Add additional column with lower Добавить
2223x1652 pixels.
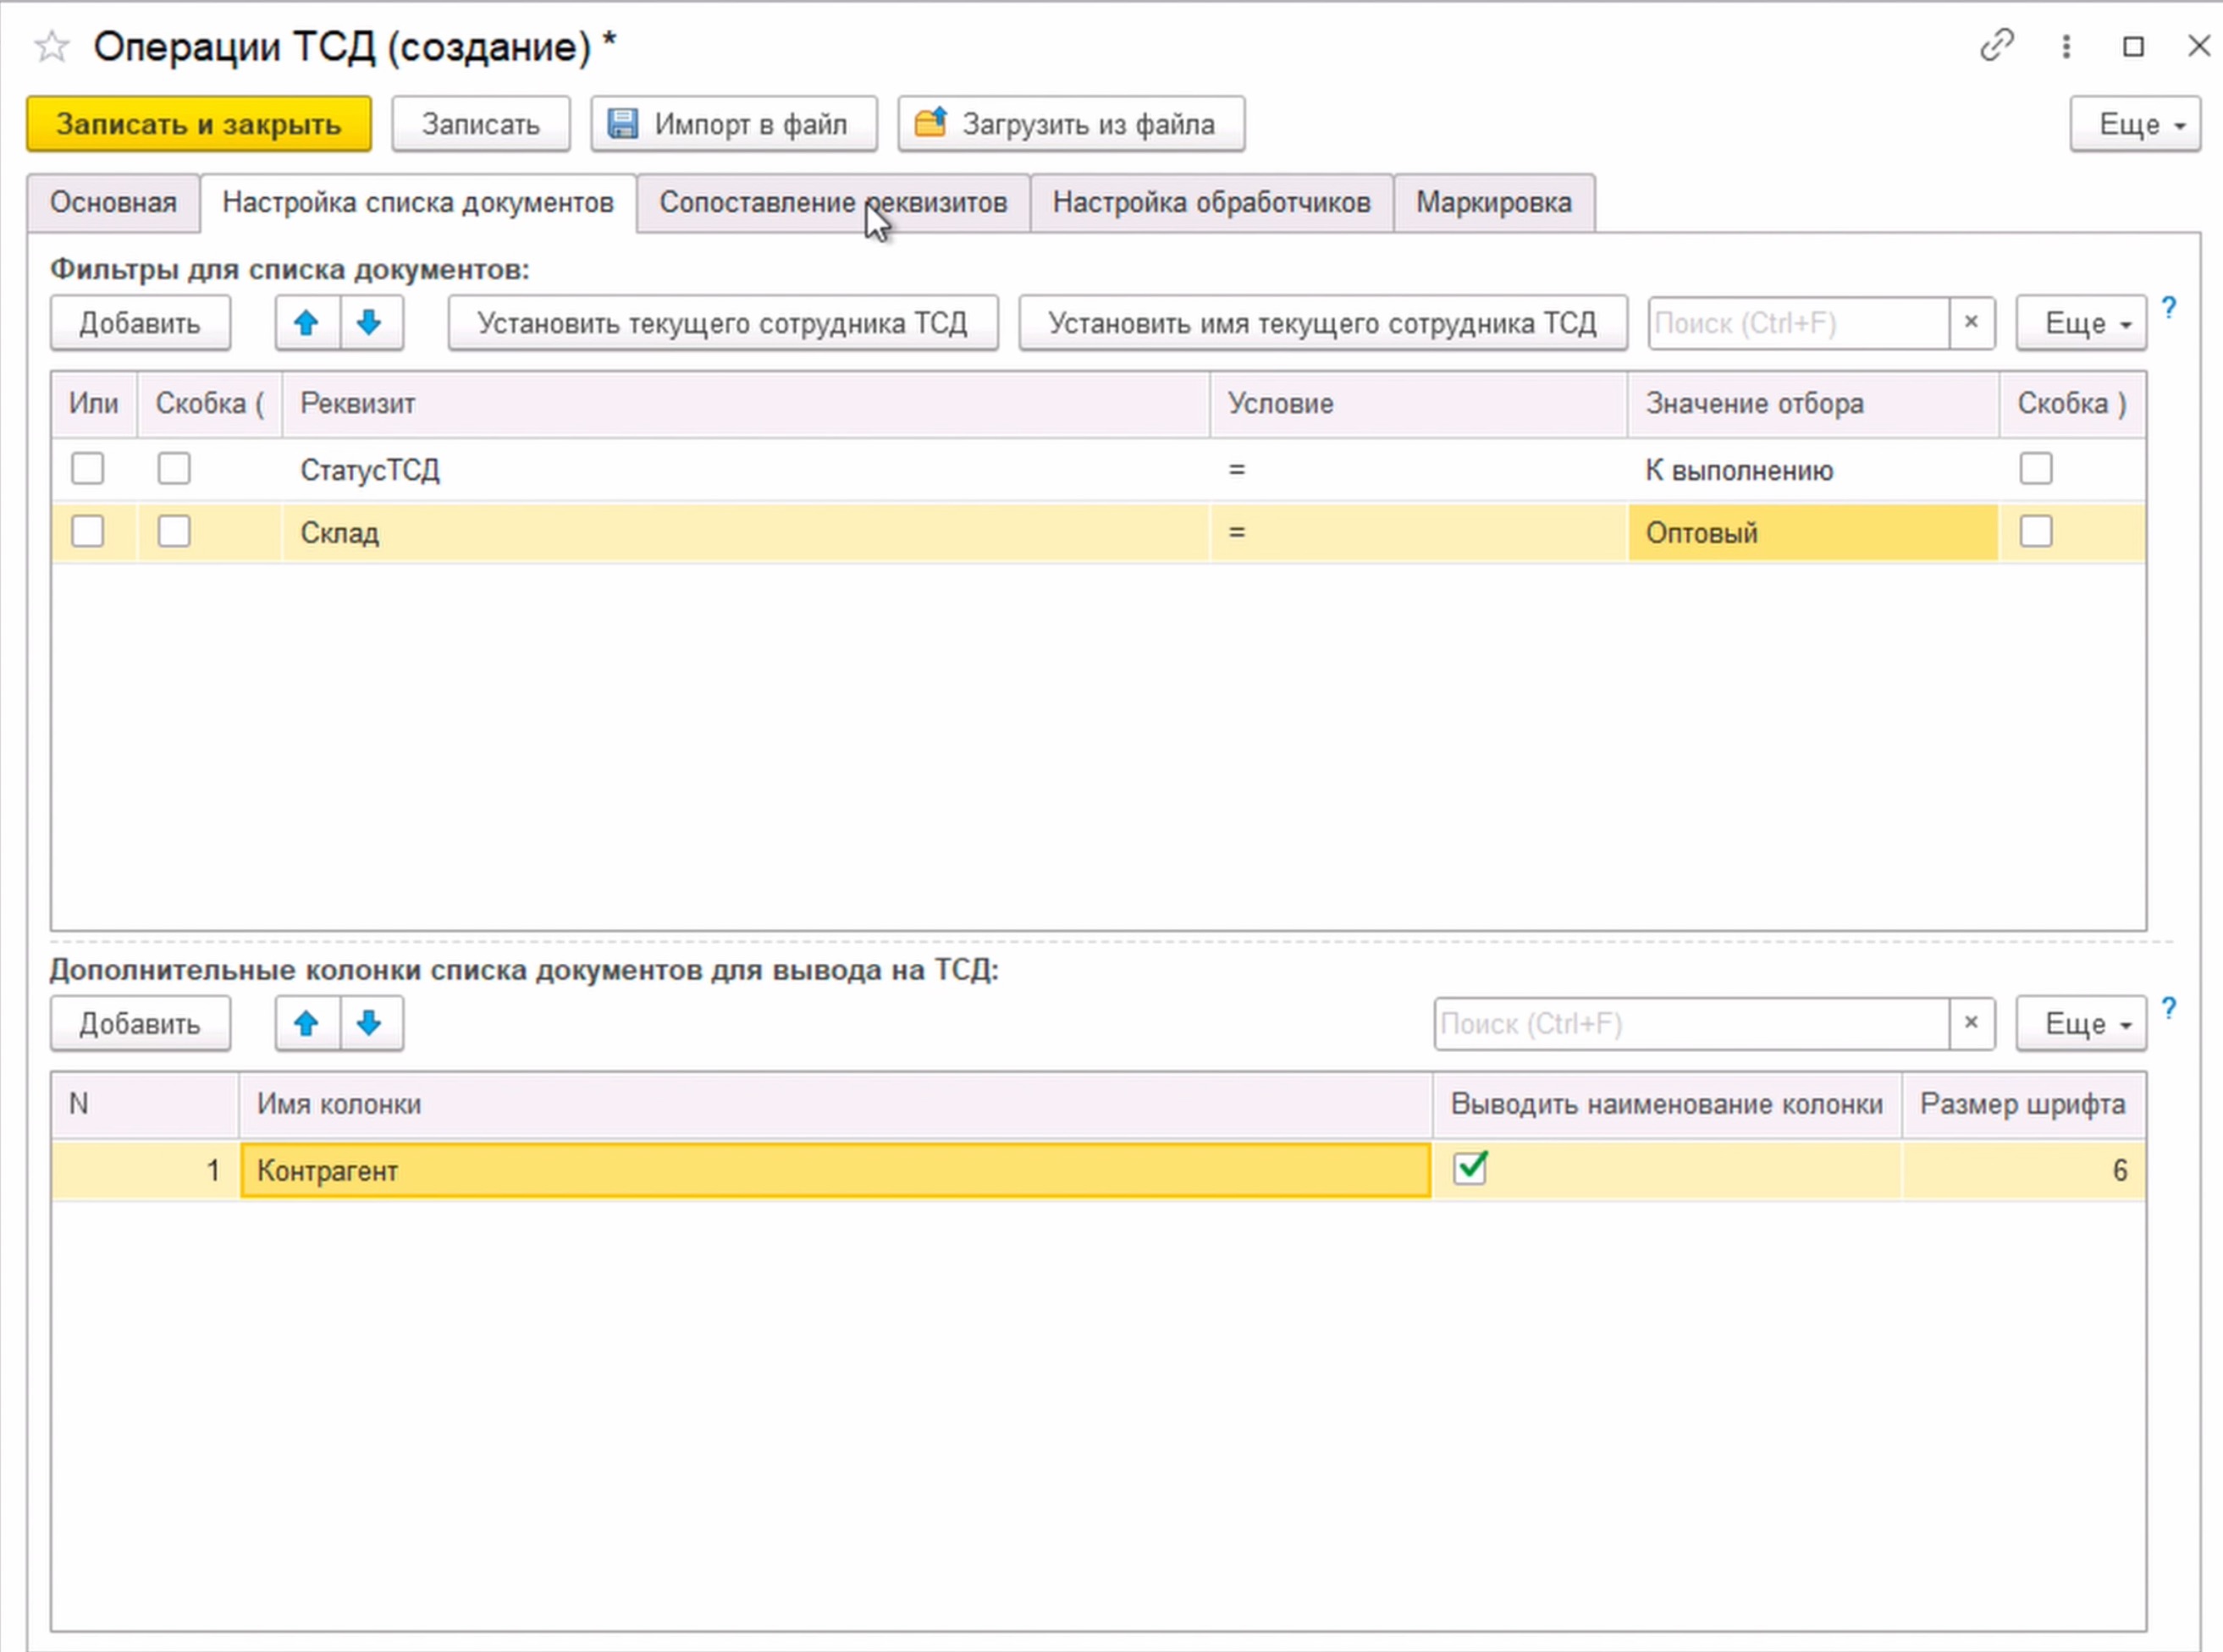(x=140, y=1023)
